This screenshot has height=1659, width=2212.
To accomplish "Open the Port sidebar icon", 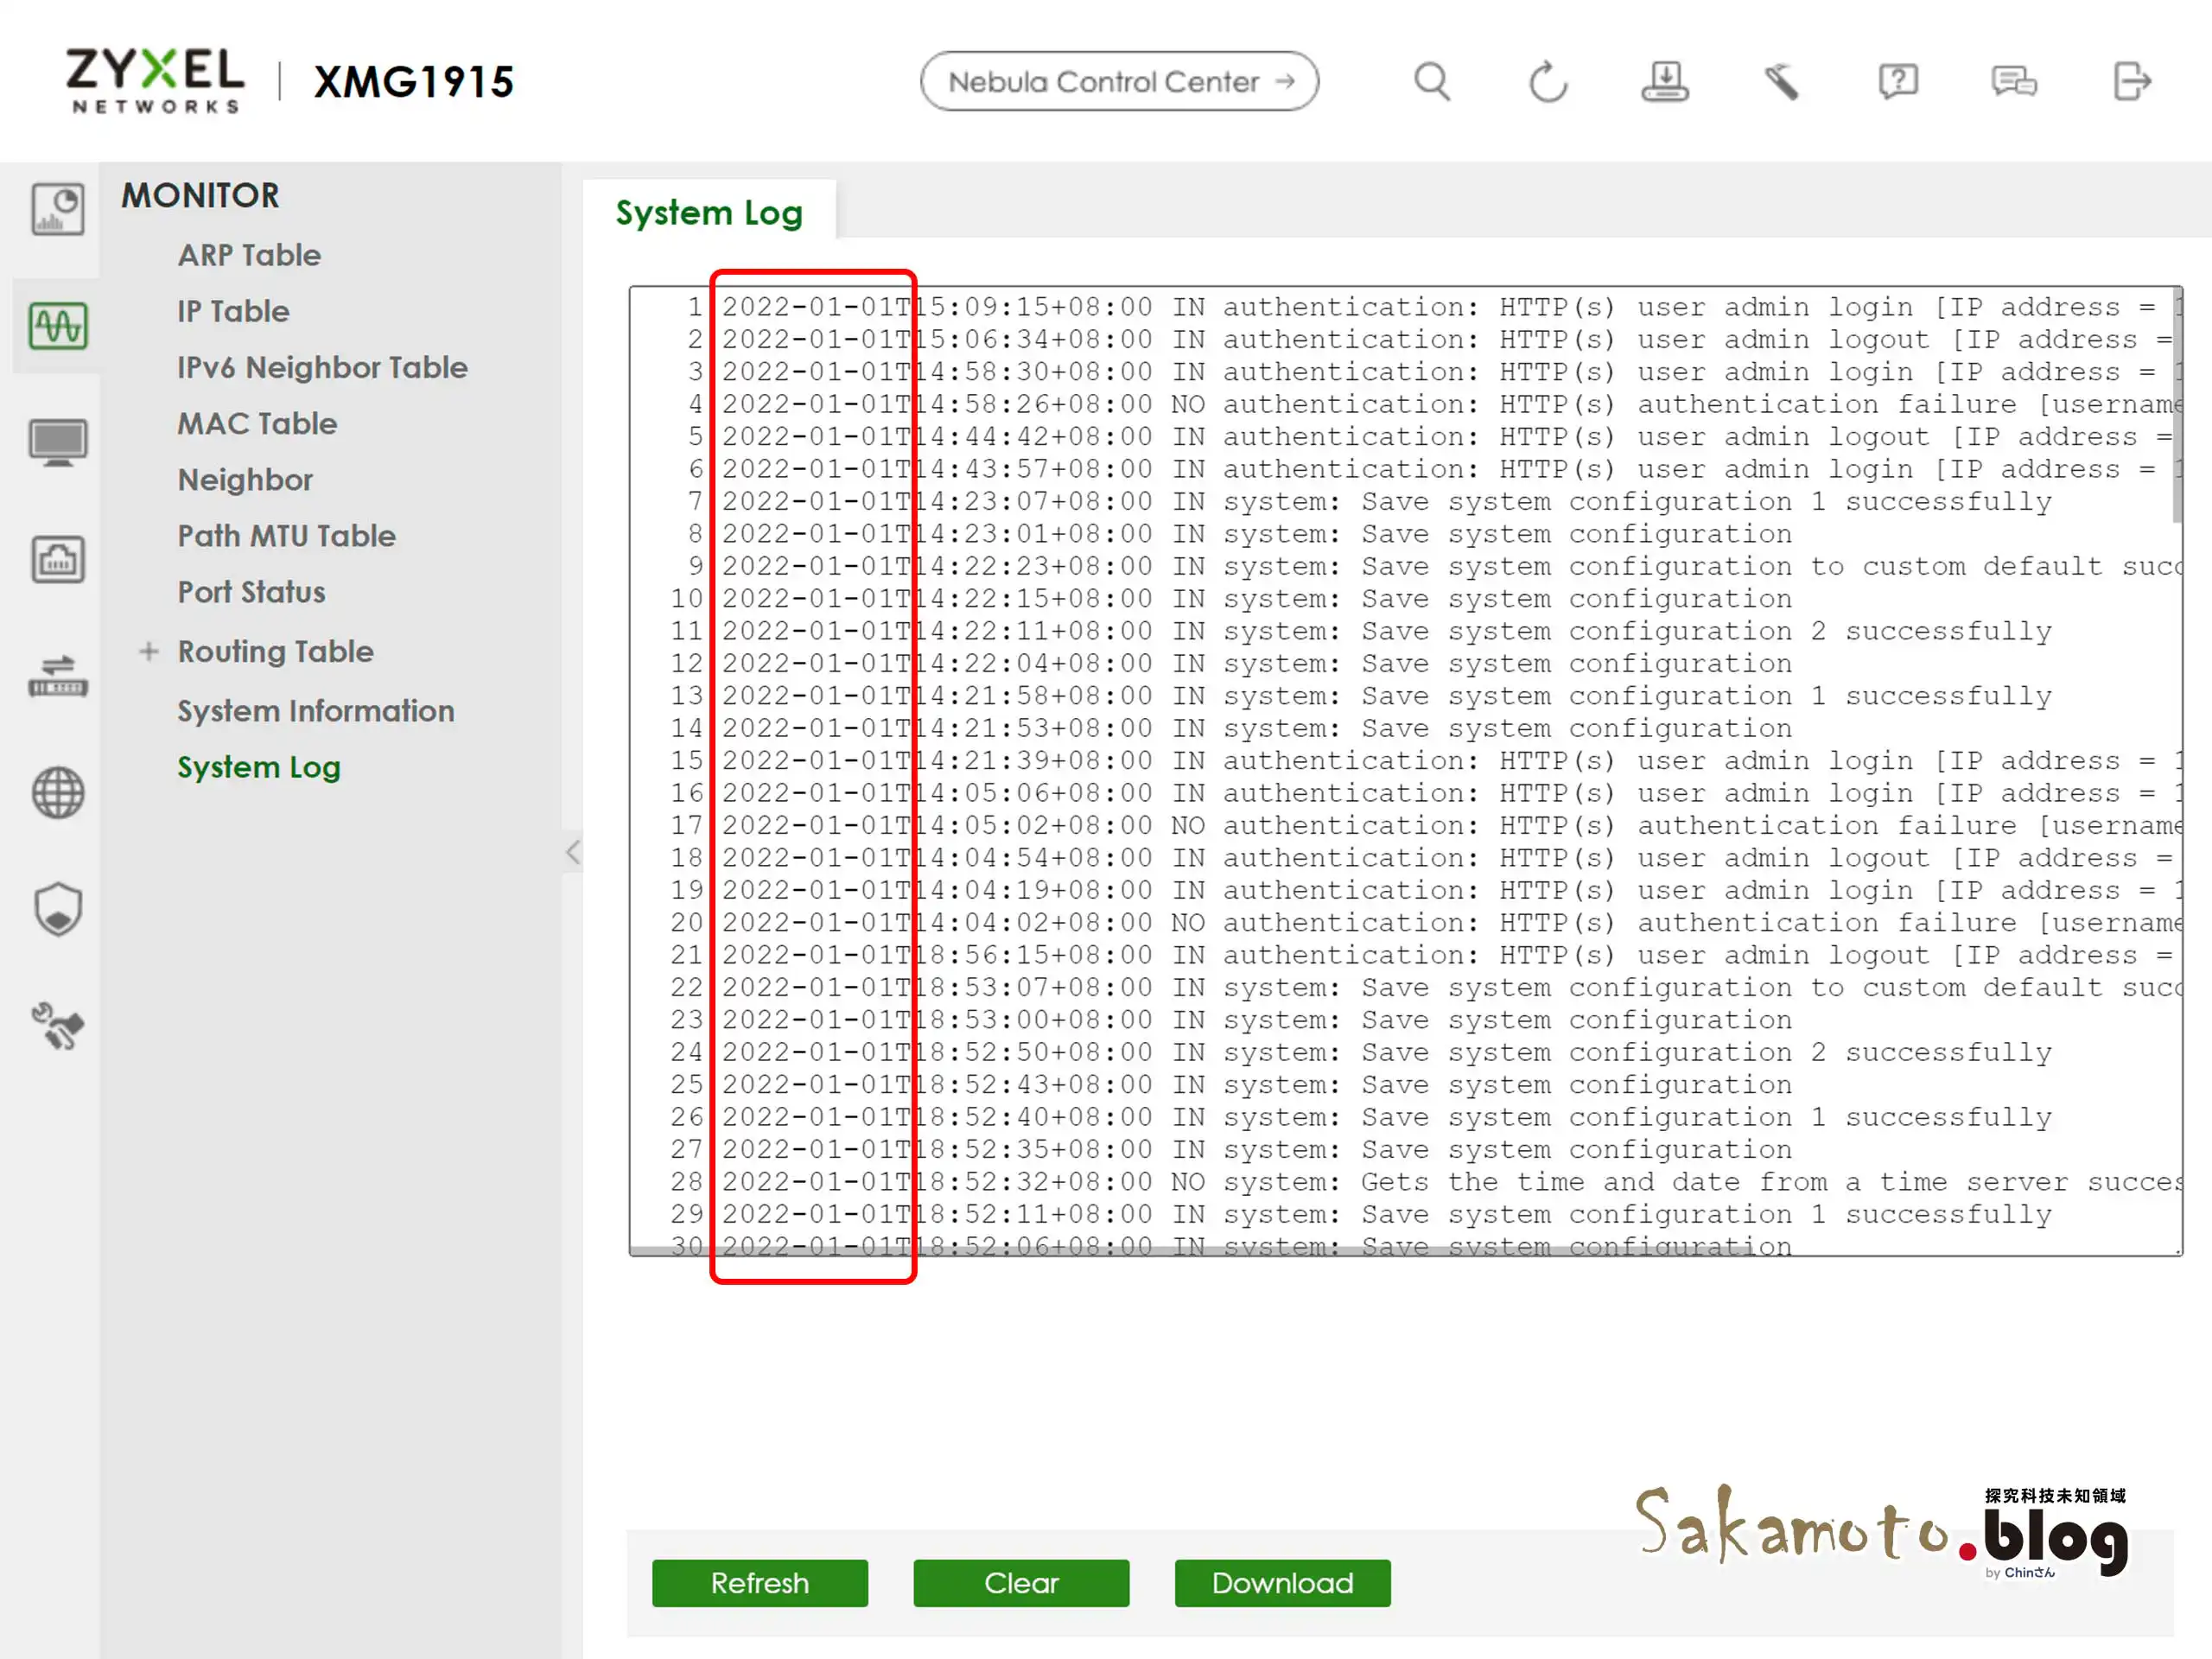I will coord(58,560).
